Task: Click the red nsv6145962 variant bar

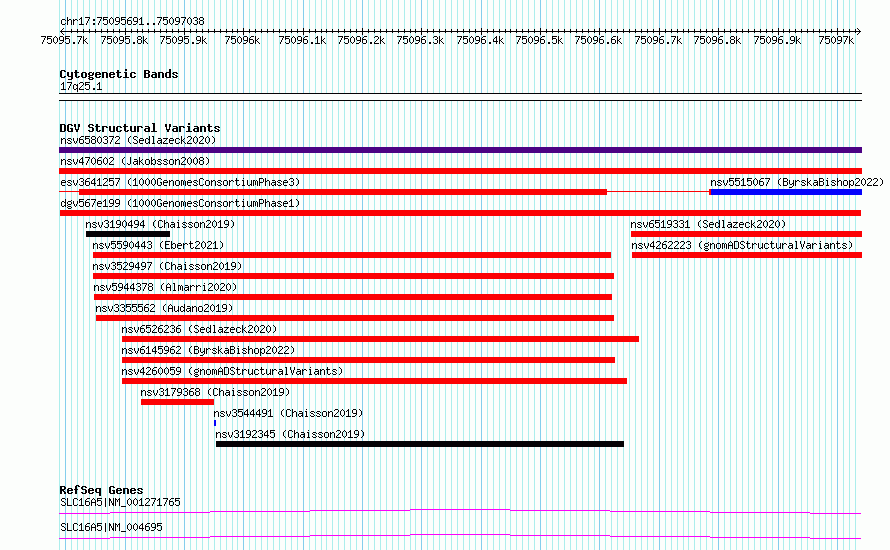Action: point(368,360)
